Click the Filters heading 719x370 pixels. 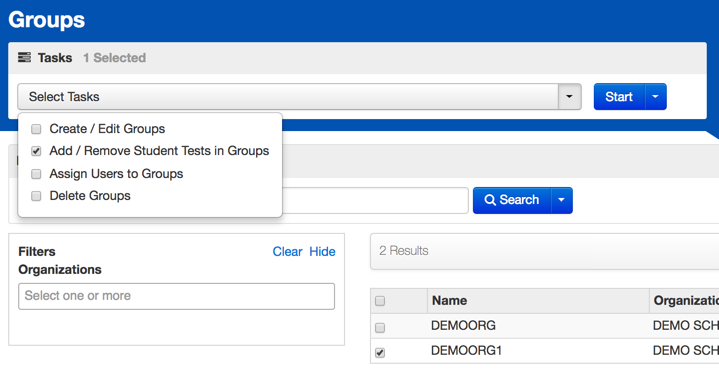click(x=37, y=252)
